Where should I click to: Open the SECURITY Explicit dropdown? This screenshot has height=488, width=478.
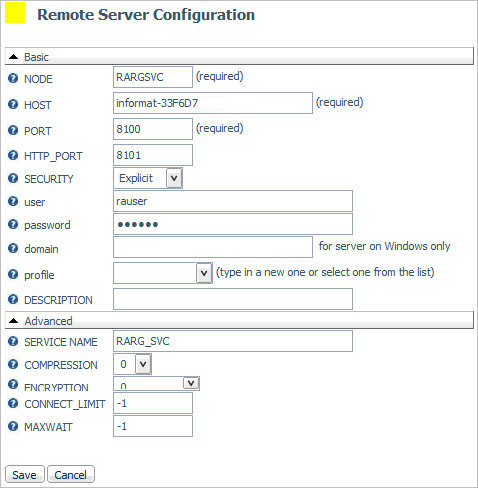pos(174,178)
